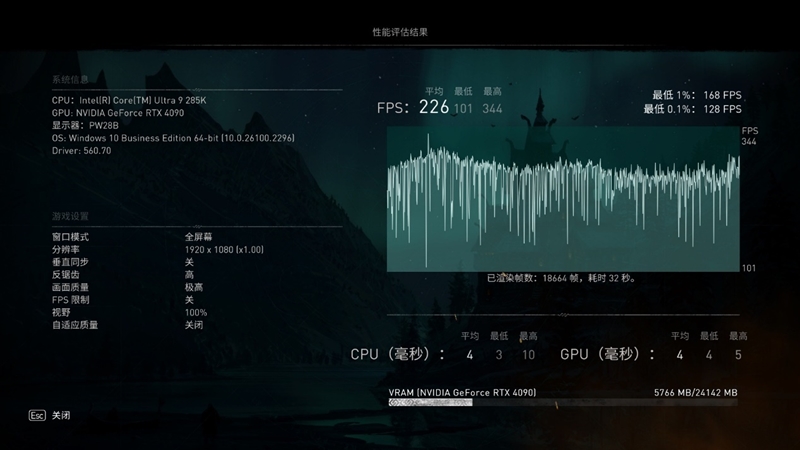Click the 极高 quality value
The width and height of the screenshot is (800, 450).
pyautogui.click(x=194, y=287)
